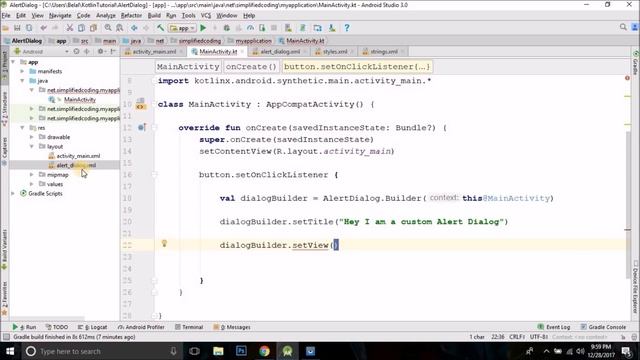Click the SDK Manager icon
The width and height of the screenshot is (640, 360).
point(332,28)
